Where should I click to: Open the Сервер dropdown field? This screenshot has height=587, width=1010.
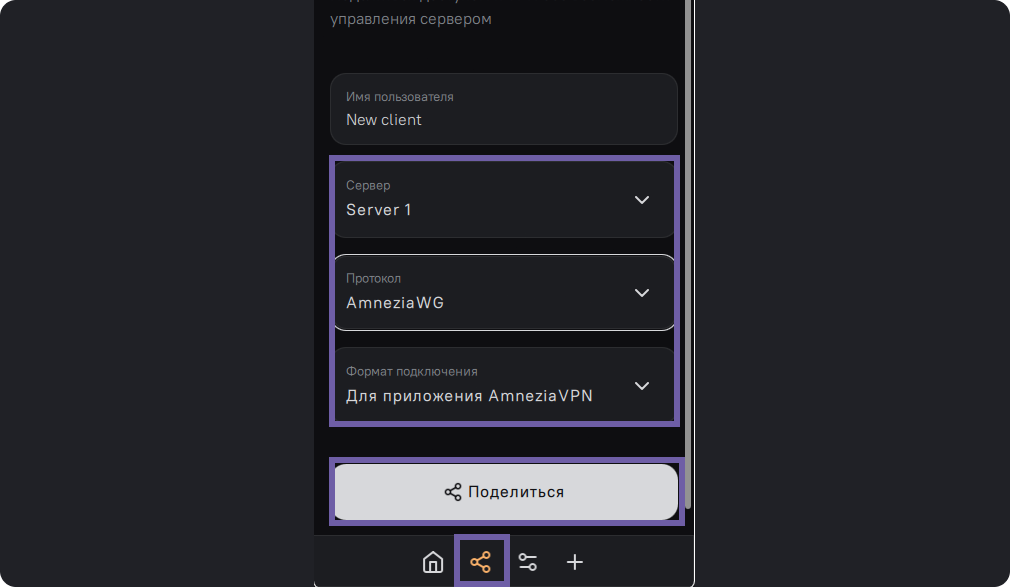point(504,200)
